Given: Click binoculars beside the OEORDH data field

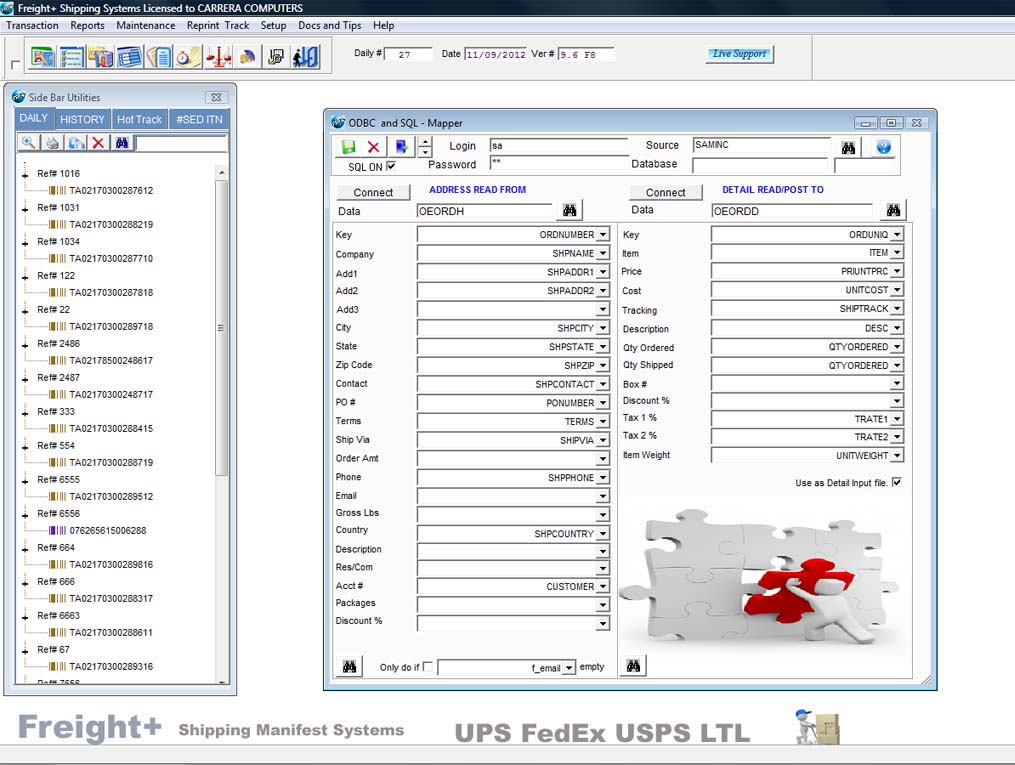Looking at the screenshot, I should tap(570, 210).
